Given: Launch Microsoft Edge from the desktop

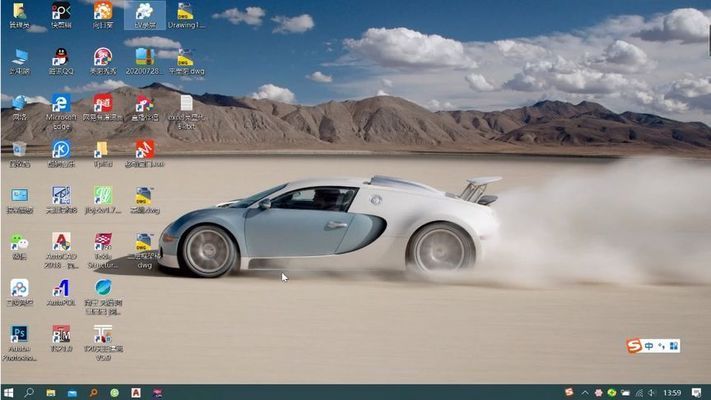Looking at the screenshot, I should (x=61, y=103).
